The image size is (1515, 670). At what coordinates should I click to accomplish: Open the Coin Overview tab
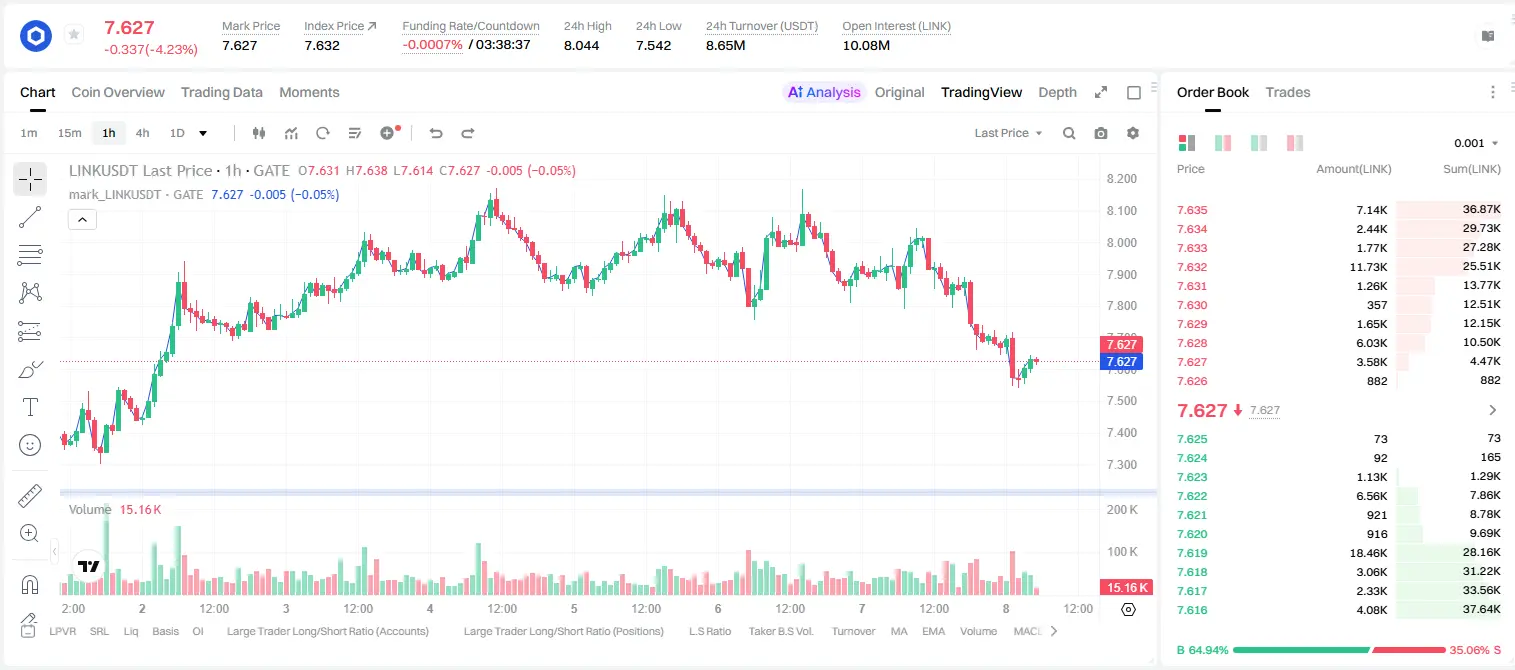(118, 92)
